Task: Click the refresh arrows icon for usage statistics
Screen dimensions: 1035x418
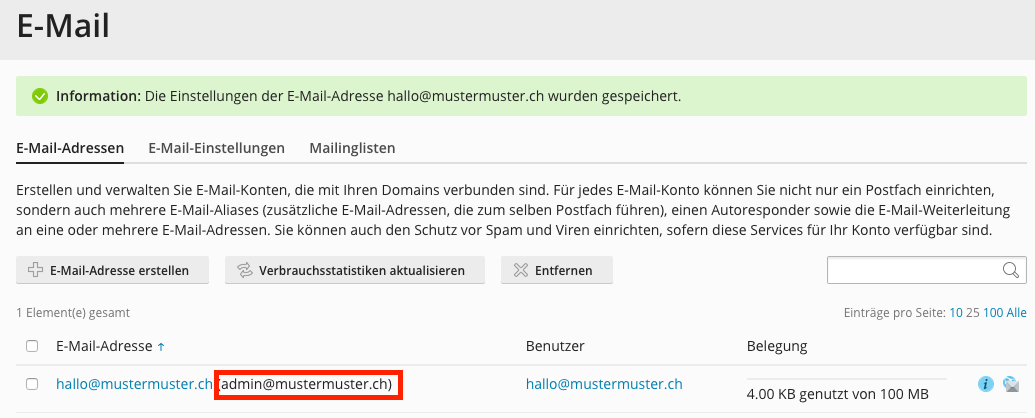Action: click(243, 270)
